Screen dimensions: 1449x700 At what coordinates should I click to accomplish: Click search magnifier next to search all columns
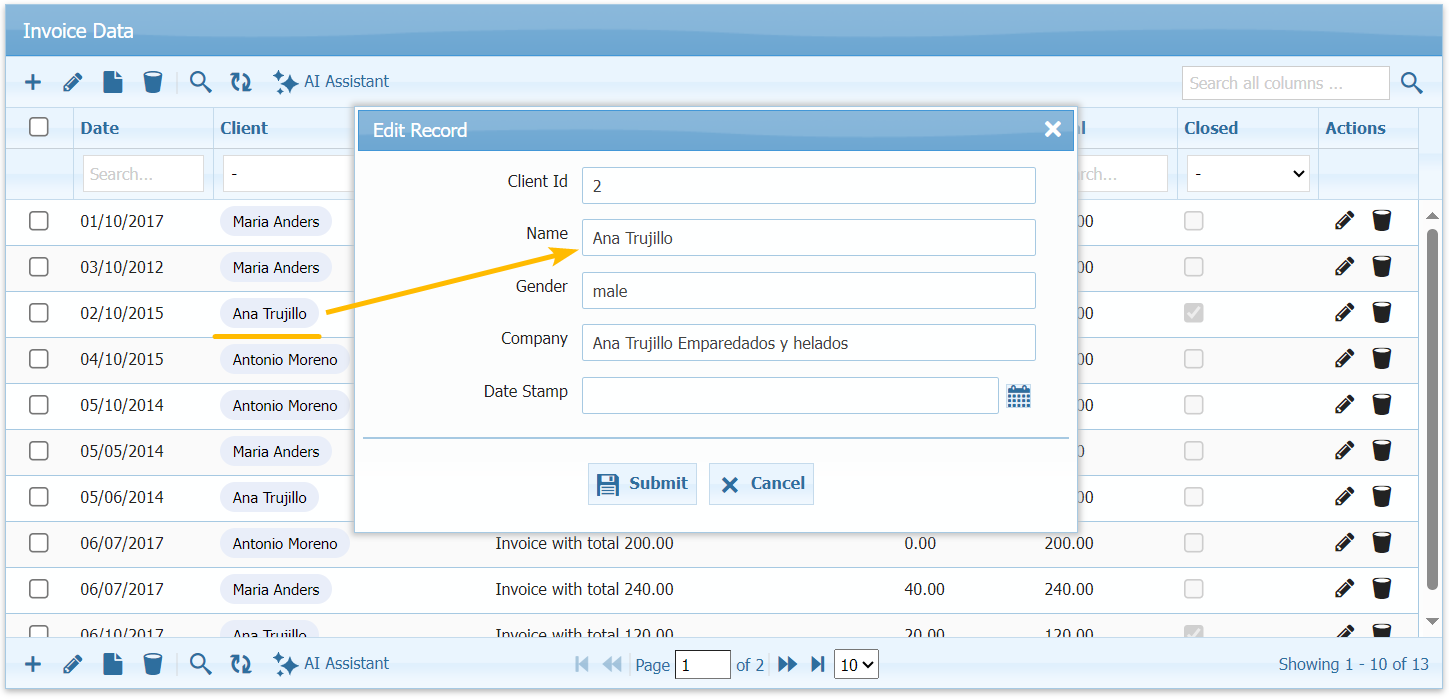[x=1411, y=84]
